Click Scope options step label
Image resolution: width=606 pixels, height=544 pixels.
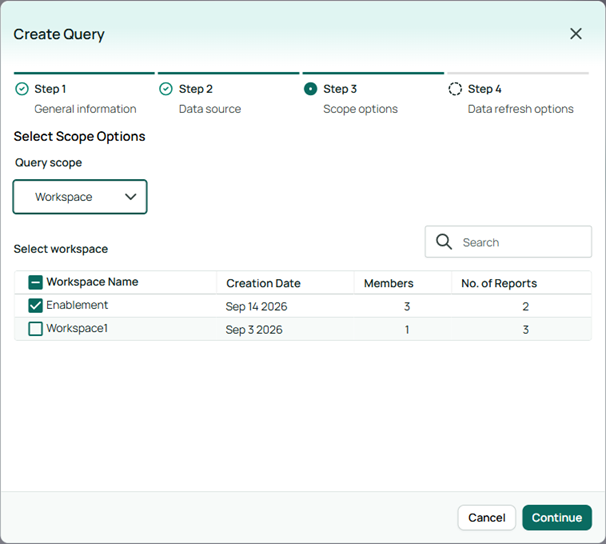pos(360,109)
